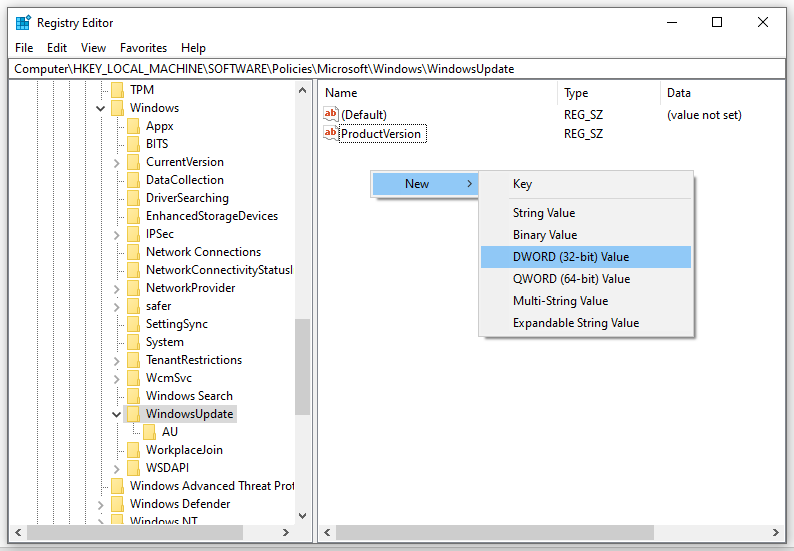Viewport: 794px width, 551px height.
Task: Click the DataCollection folder icon
Action: (x=134, y=180)
